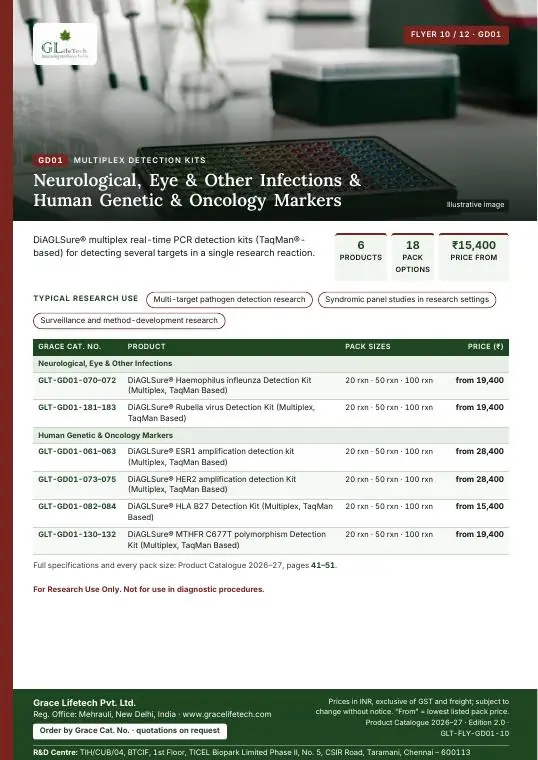Viewport: 538px width, 760px height.
Task: Click catalogue number GLT-GD01-130-132
Action: coord(77,535)
